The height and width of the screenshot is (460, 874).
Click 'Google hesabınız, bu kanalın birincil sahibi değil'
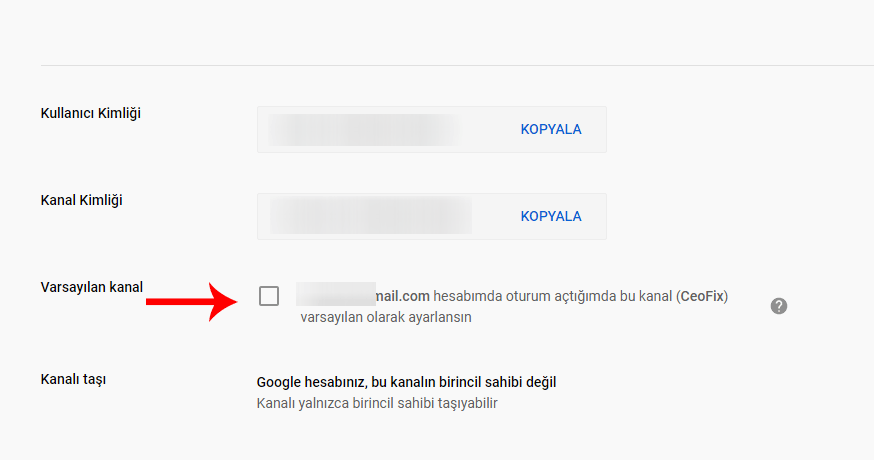pyautogui.click(x=406, y=382)
